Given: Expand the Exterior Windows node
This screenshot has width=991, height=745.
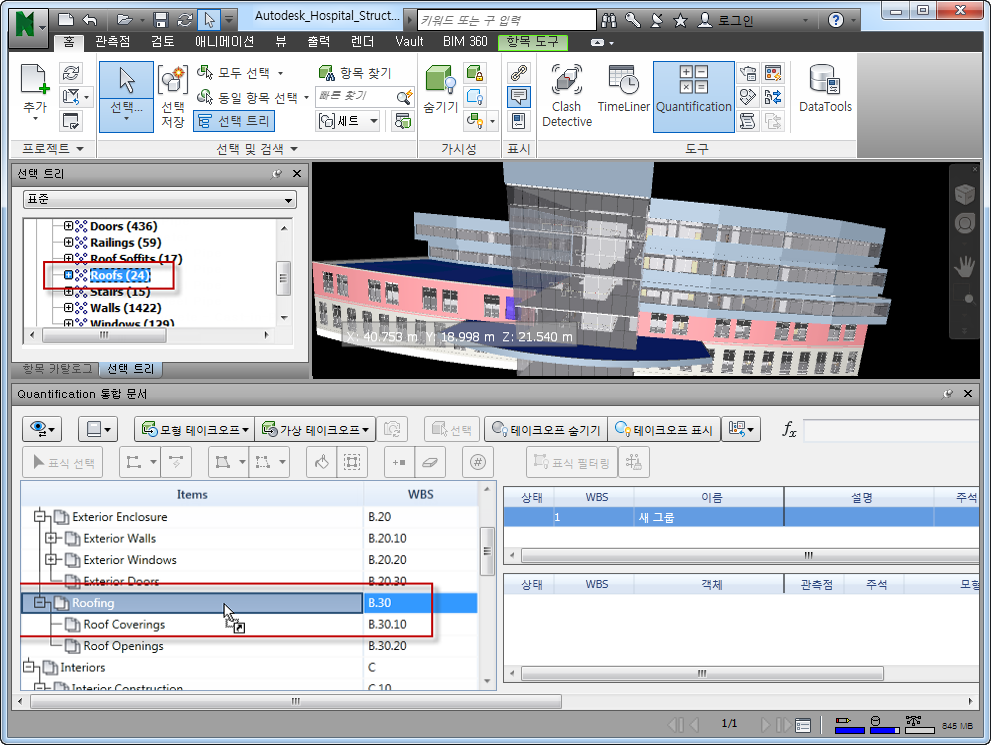Looking at the screenshot, I should [51, 560].
